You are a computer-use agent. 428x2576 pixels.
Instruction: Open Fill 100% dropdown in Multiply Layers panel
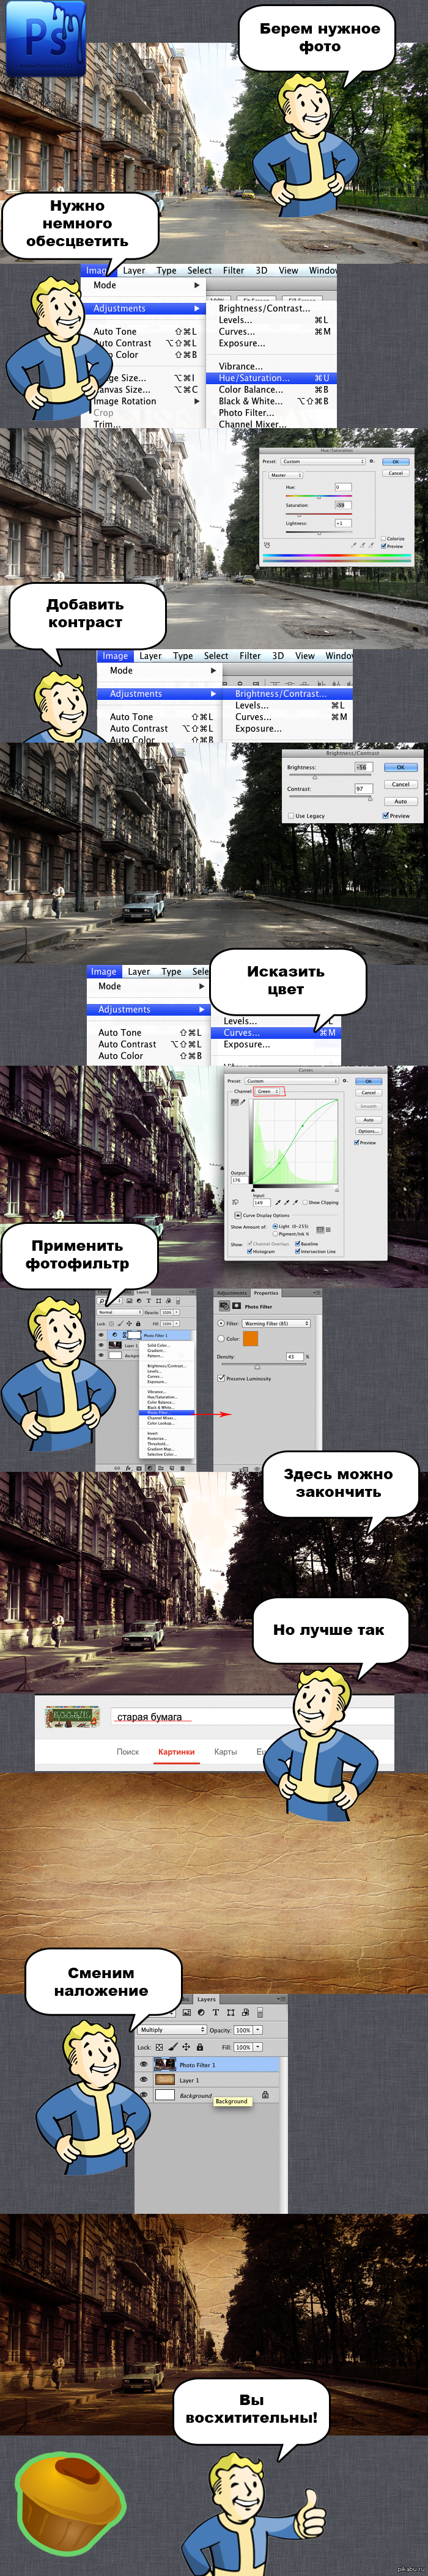point(258,2047)
